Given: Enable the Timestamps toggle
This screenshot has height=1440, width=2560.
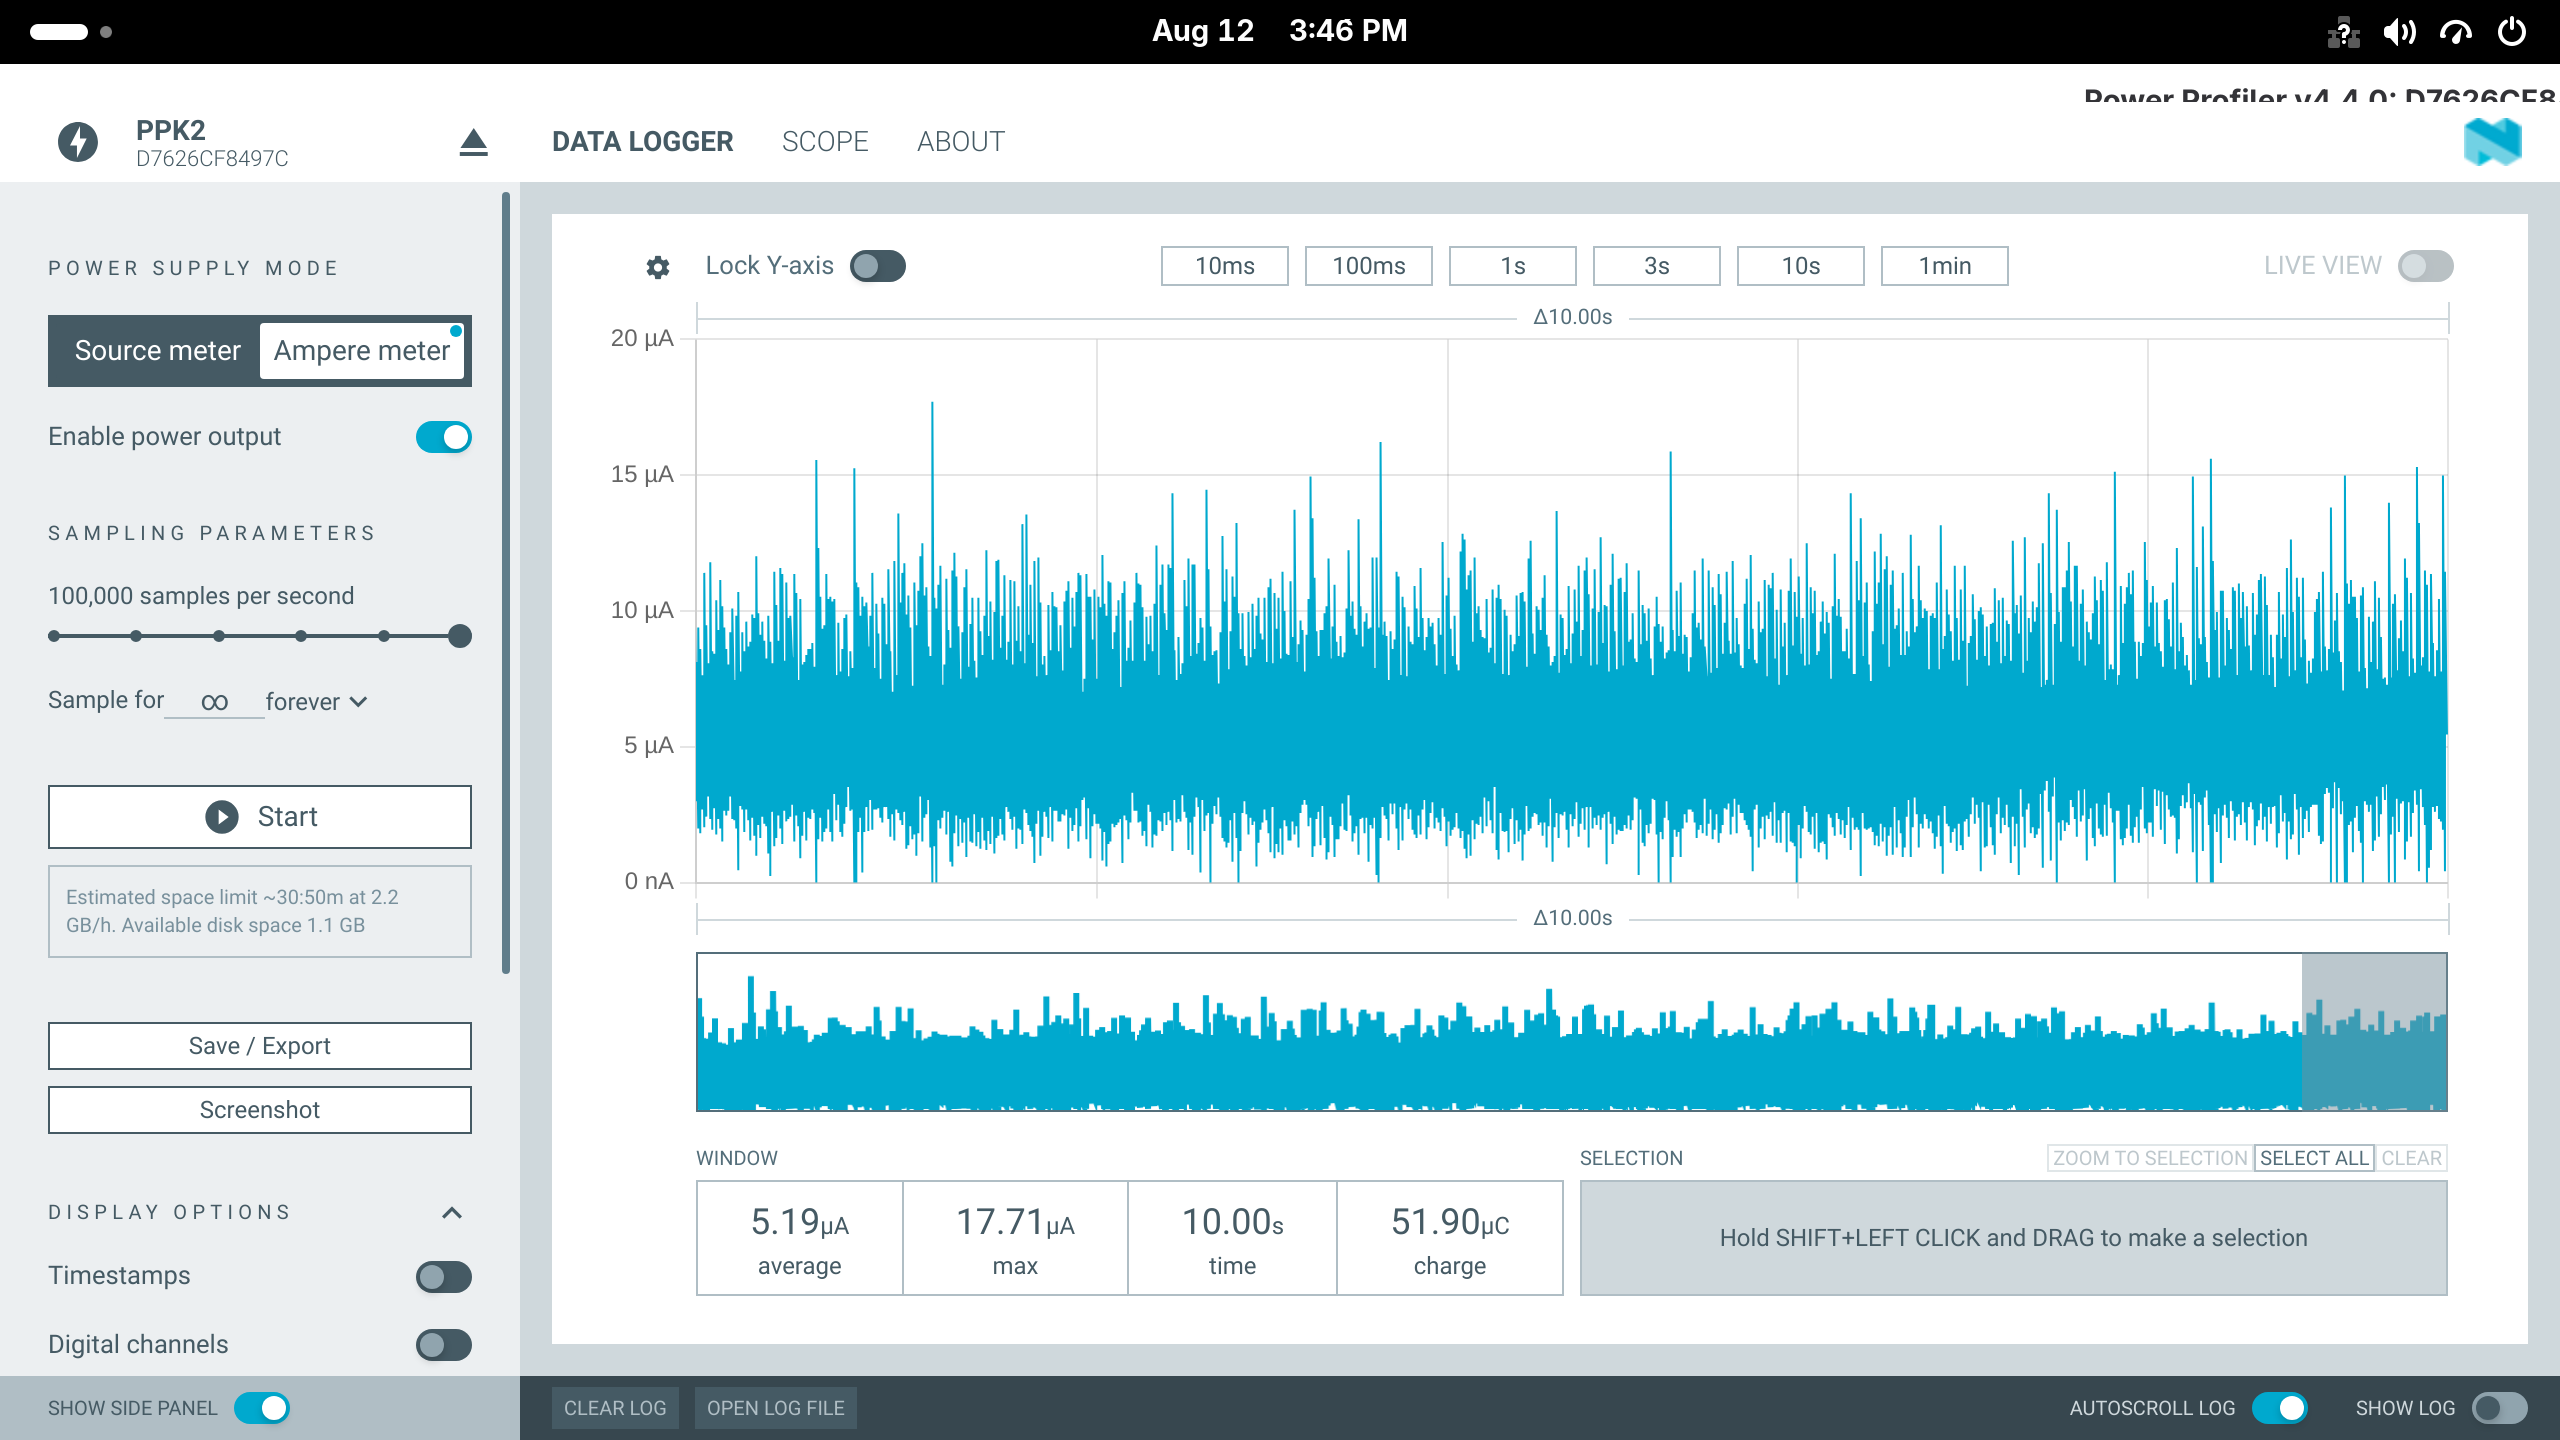Looking at the screenshot, I should [444, 1277].
